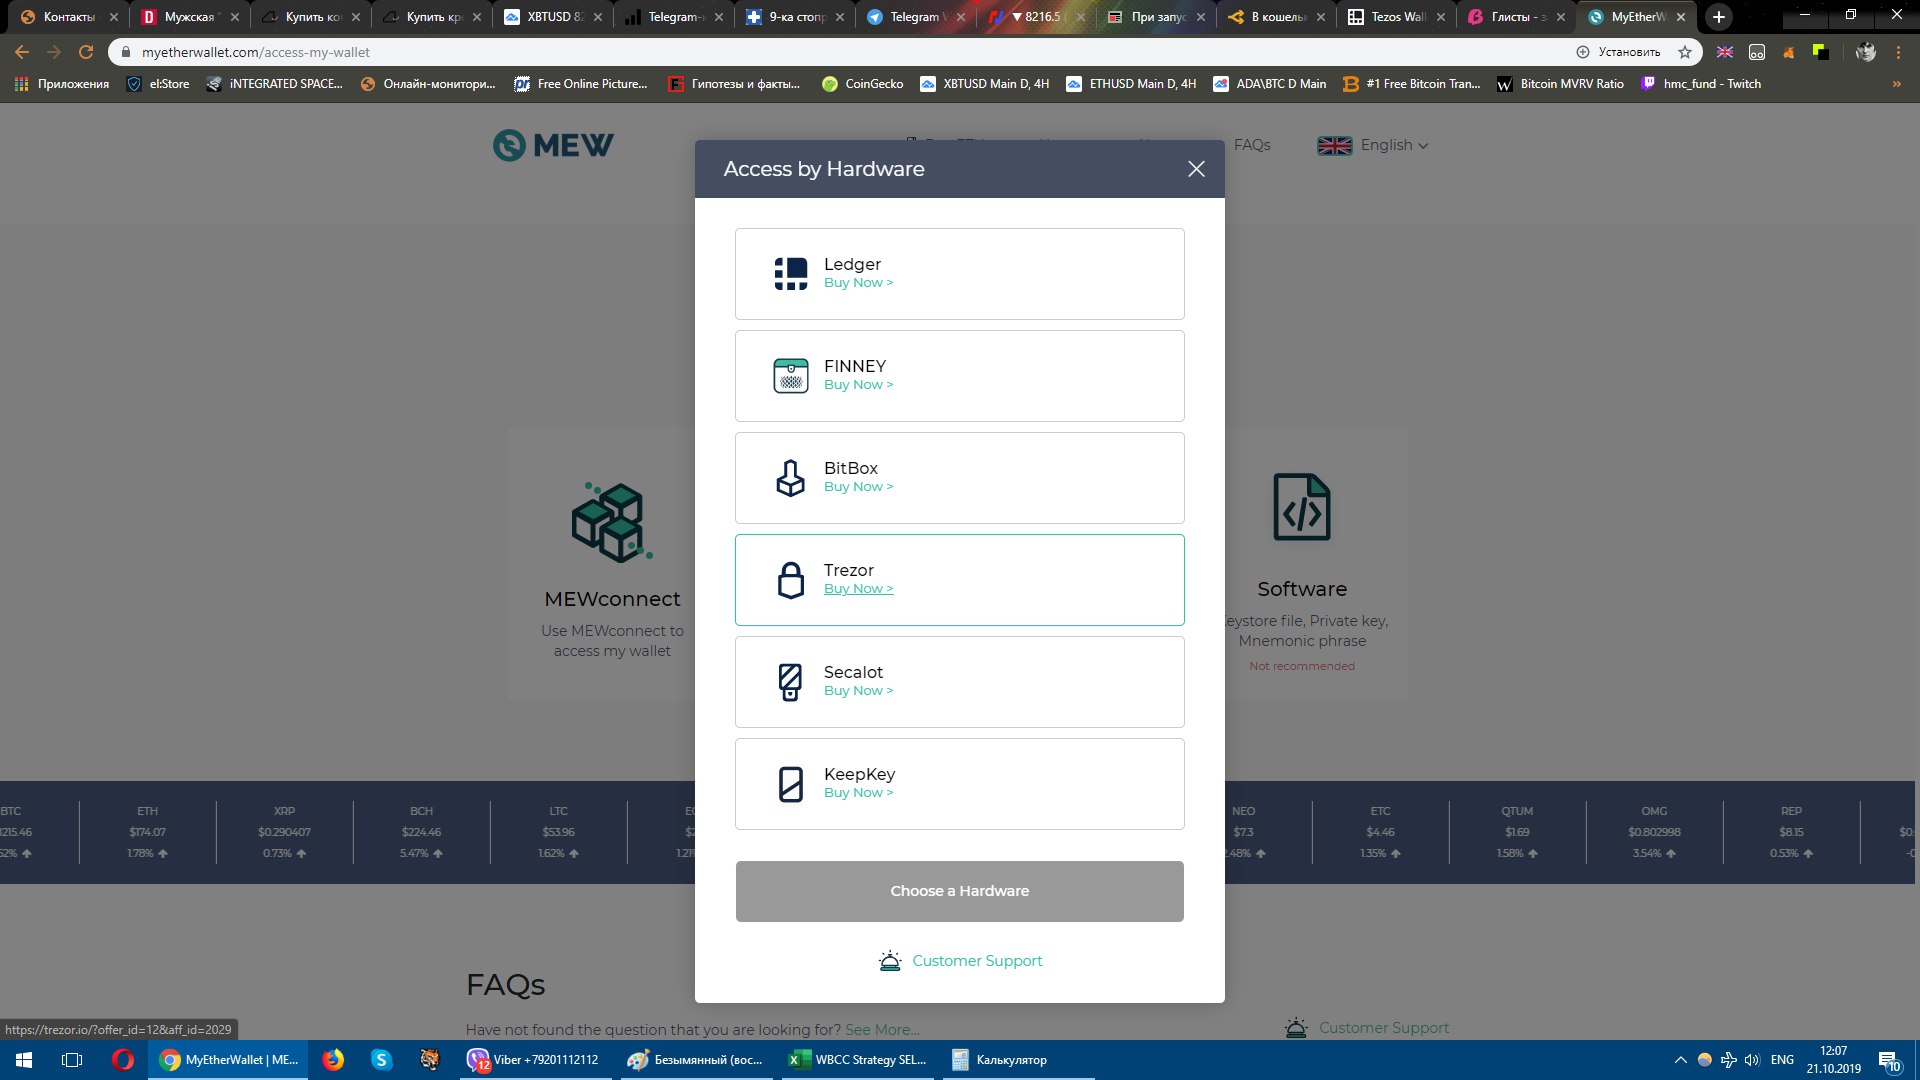Open Skype from taskbar

pos(381,1060)
